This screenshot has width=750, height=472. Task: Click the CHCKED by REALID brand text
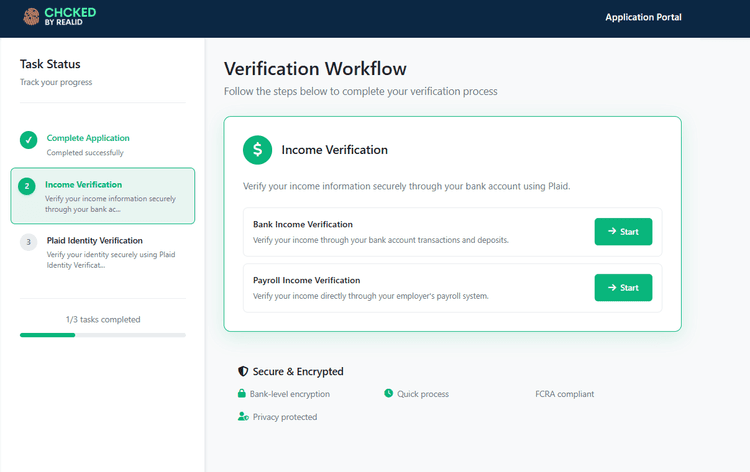point(70,17)
